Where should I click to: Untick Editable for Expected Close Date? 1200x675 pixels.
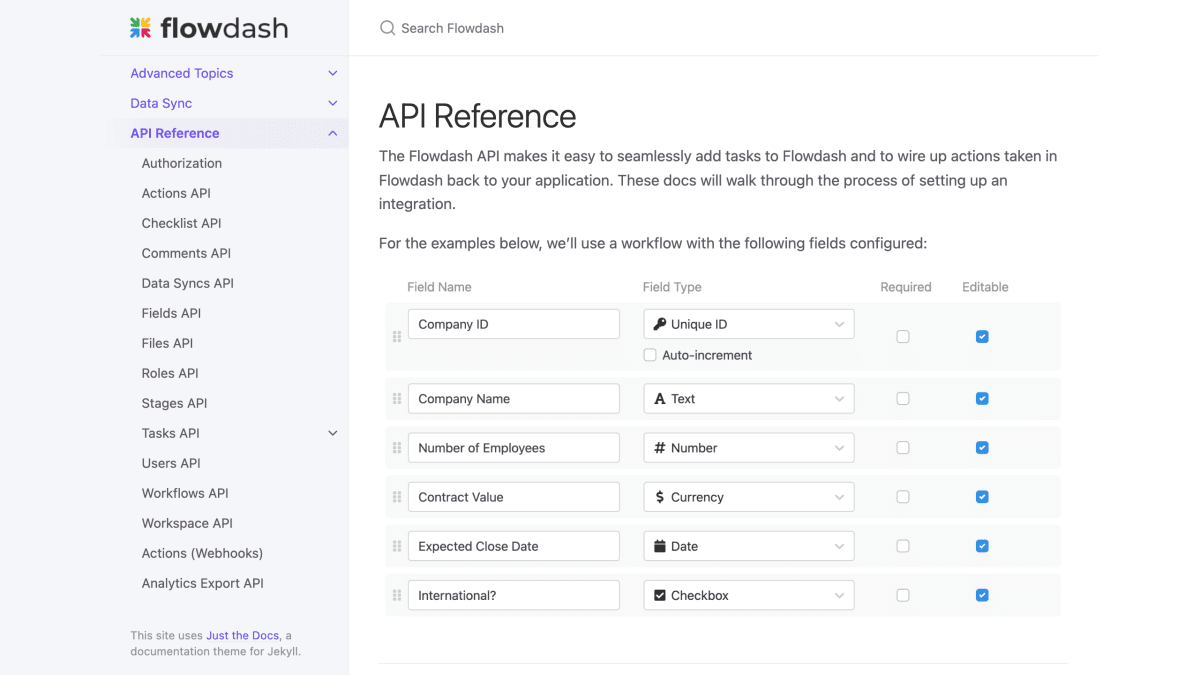(982, 546)
